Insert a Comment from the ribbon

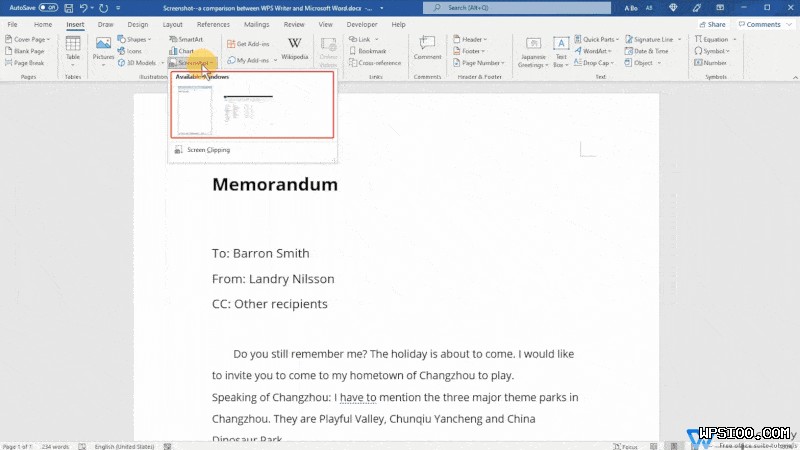pyautogui.click(x=427, y=48)
